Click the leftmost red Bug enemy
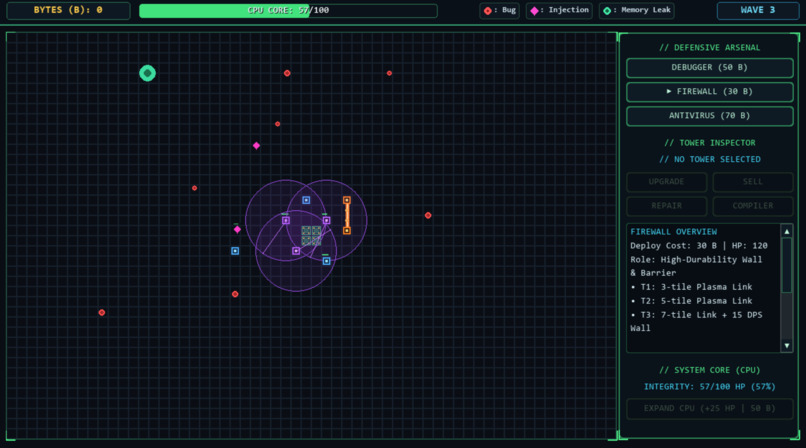This screenshot has height=448, width=806. point(102,313)
